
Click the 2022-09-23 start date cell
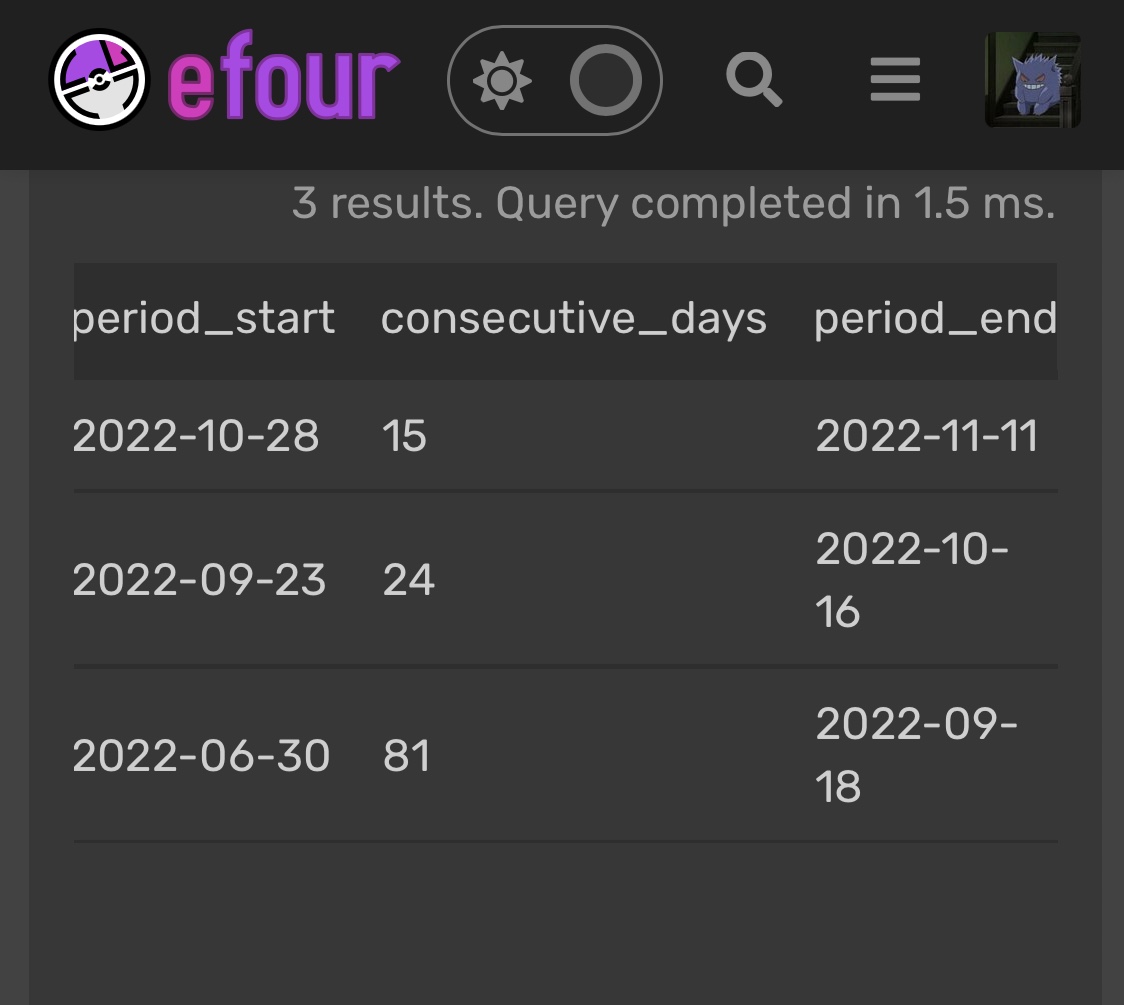[199, 580]
